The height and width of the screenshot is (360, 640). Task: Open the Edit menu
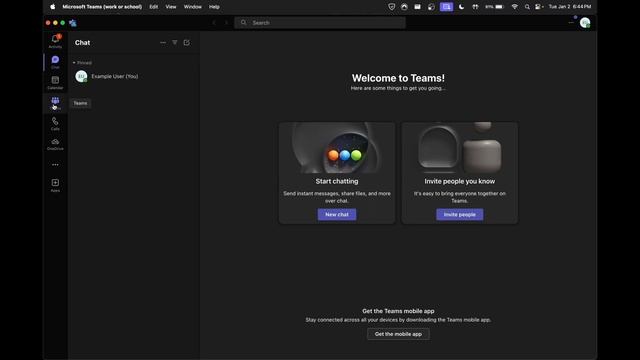tap(153, 7)
